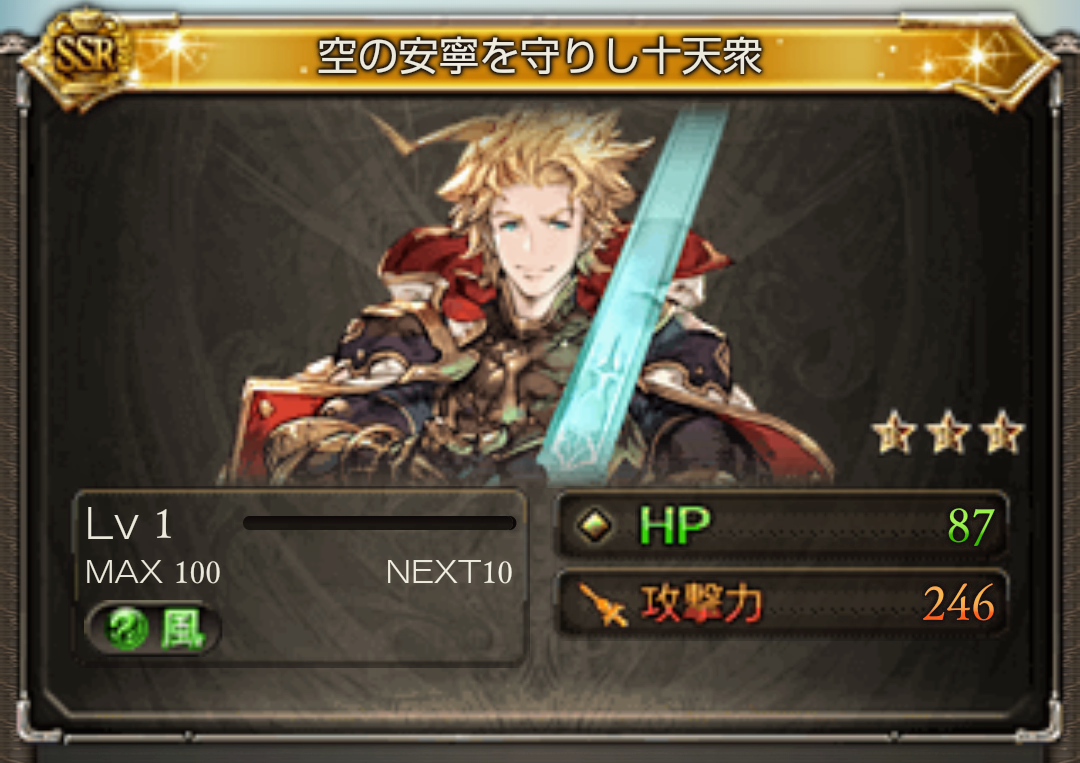The image size is (1080, 763).
Task: Click the MAX 100 level cap text
Action: click(x=153, y=572)
